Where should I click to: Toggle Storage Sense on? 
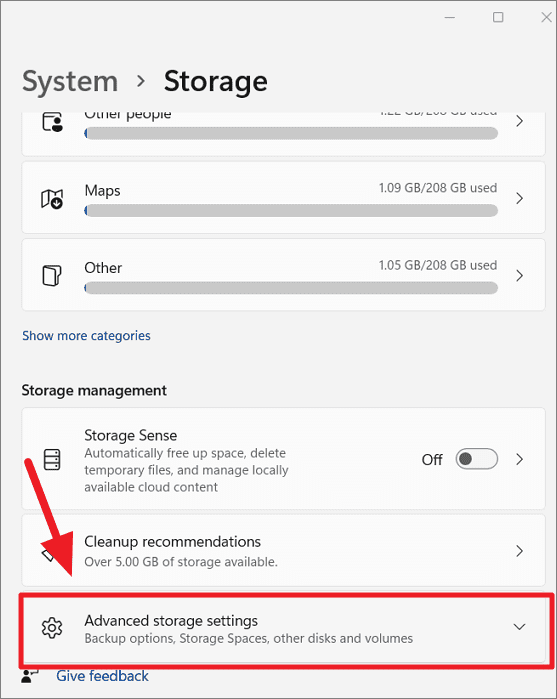476,459
